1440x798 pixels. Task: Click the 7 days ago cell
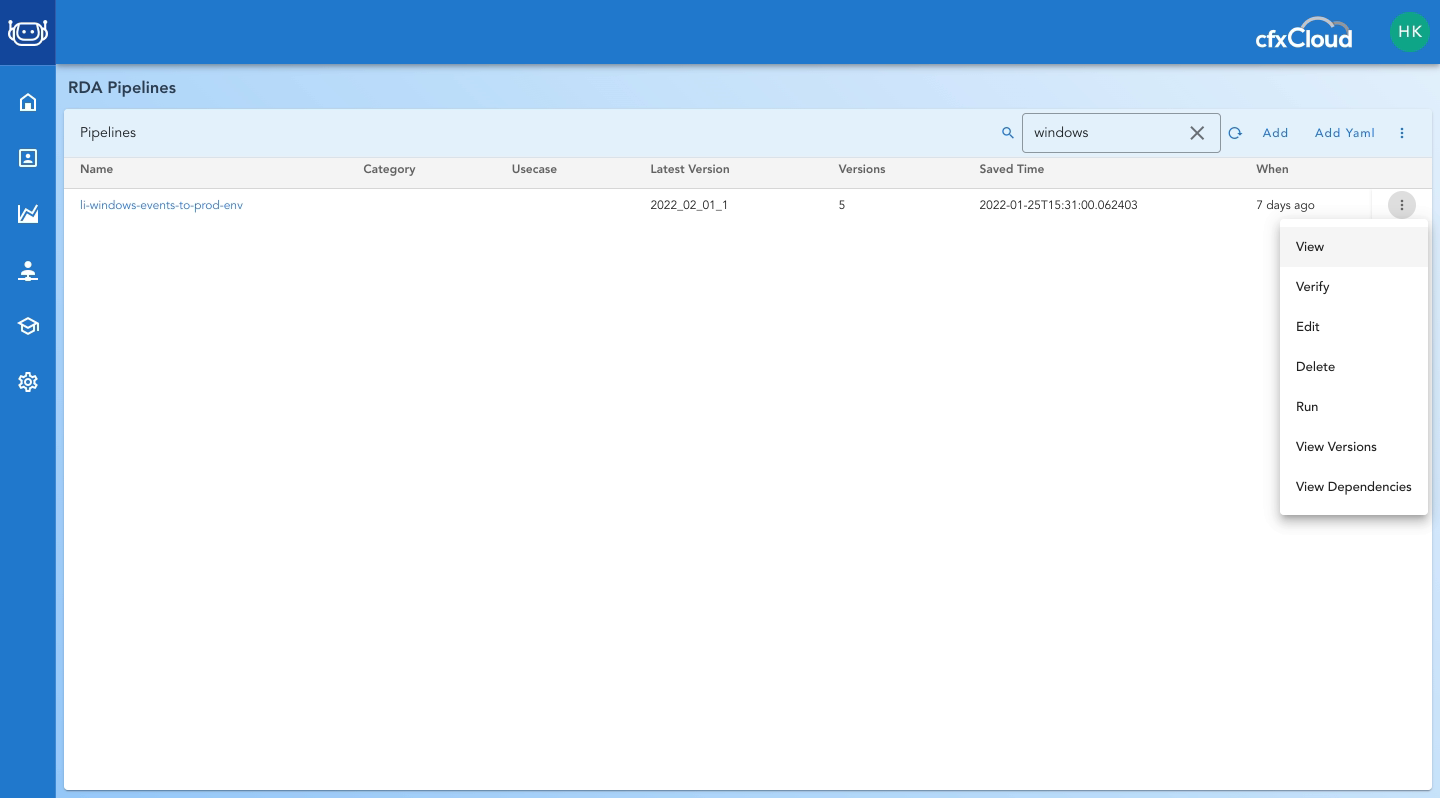pyautogui.click(x=1285, y=205)
